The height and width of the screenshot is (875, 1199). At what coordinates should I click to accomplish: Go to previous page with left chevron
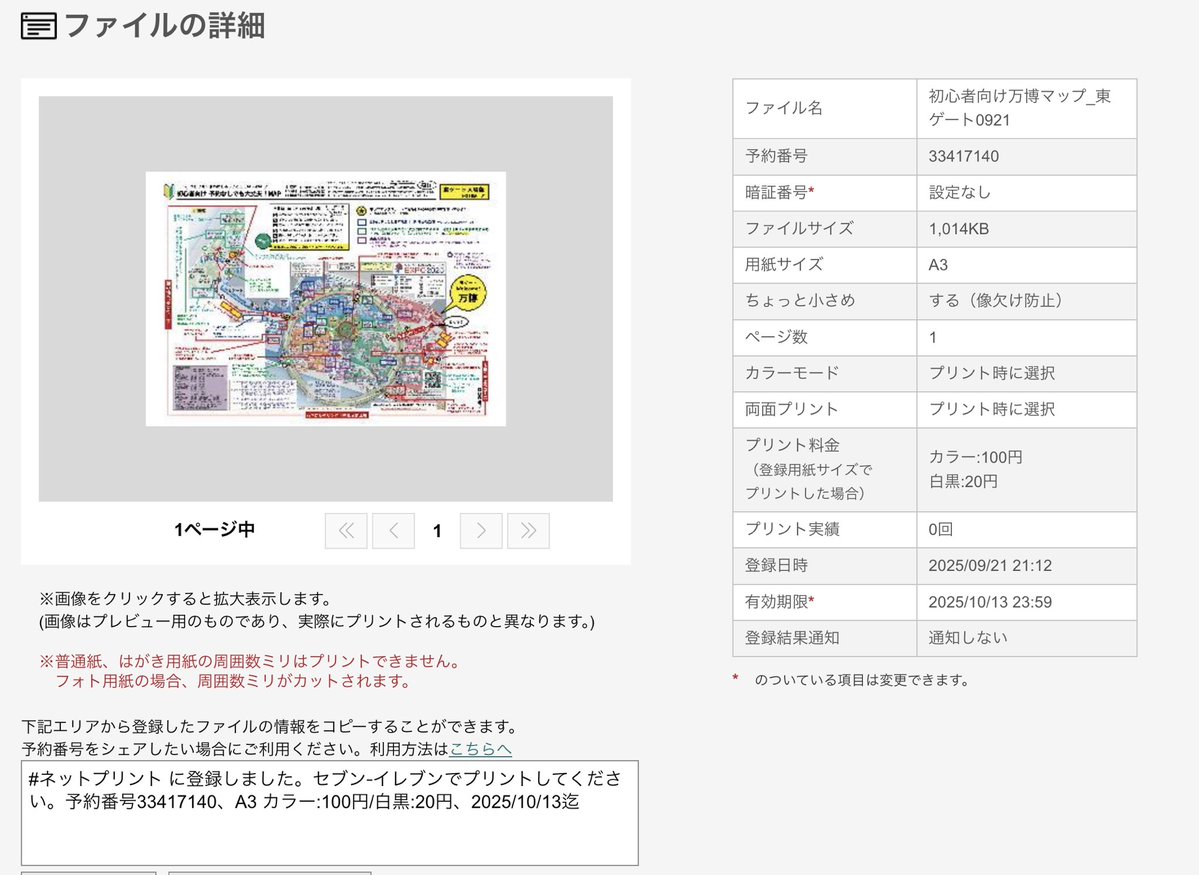(x=393, y=530)
